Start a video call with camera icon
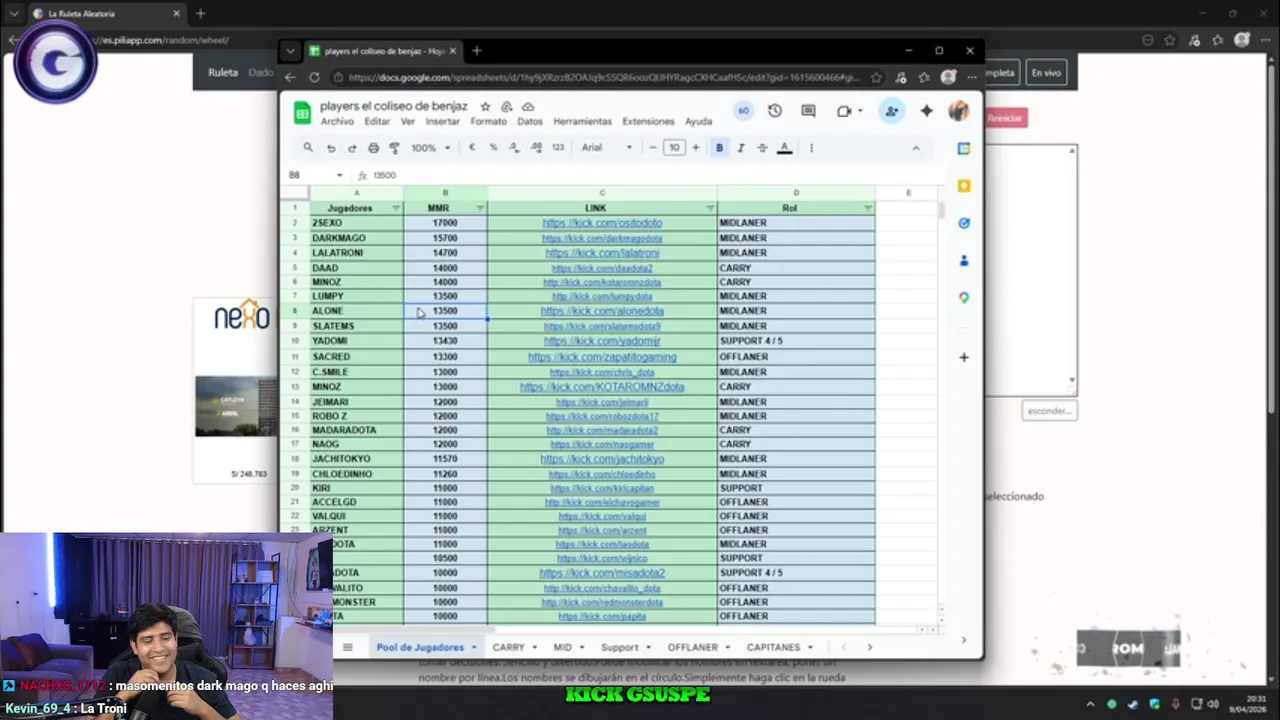Viewport: 1280px width, 720px height. click(844, 111)
